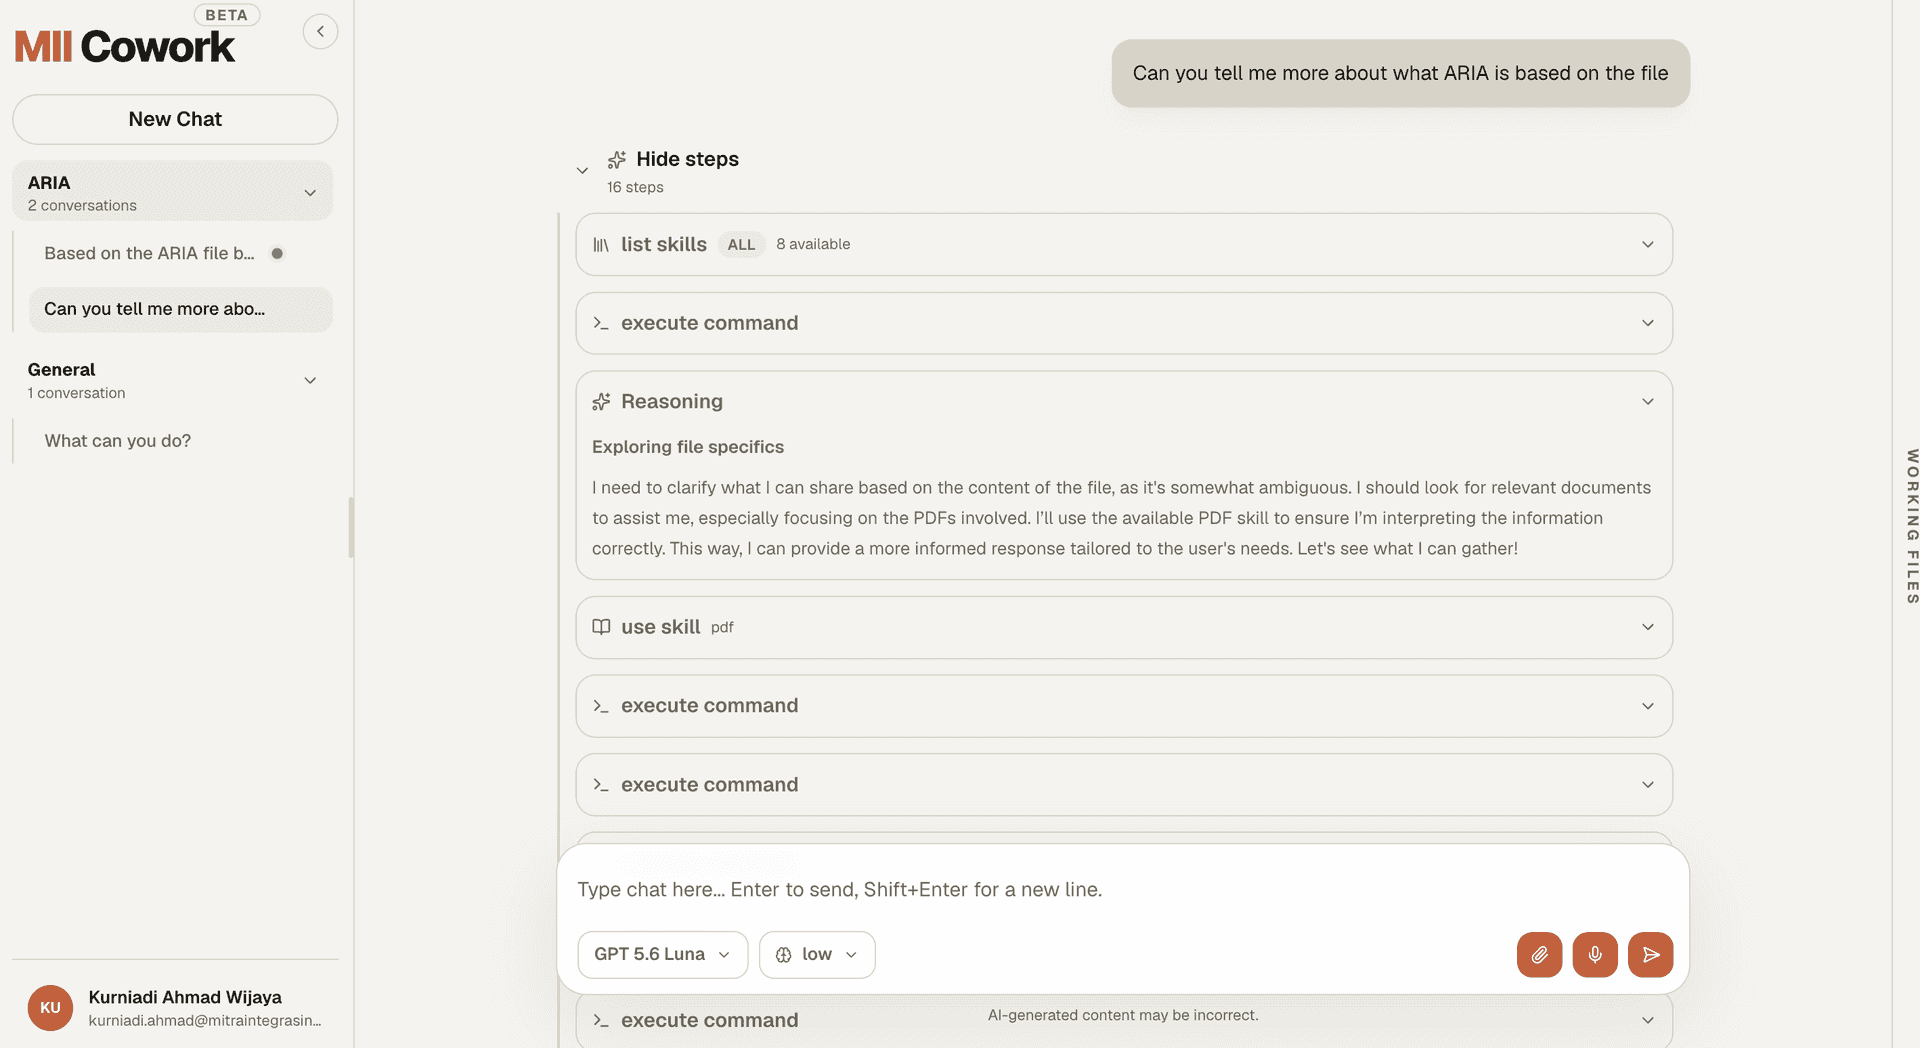Click the attach file paperclip icon
Image resolution: width=1920 pixels, height=1048 pixels.
point(1539,954)
